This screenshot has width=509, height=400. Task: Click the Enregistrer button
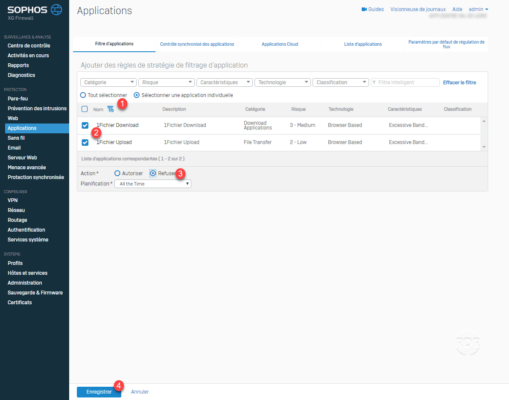(99, 392)
